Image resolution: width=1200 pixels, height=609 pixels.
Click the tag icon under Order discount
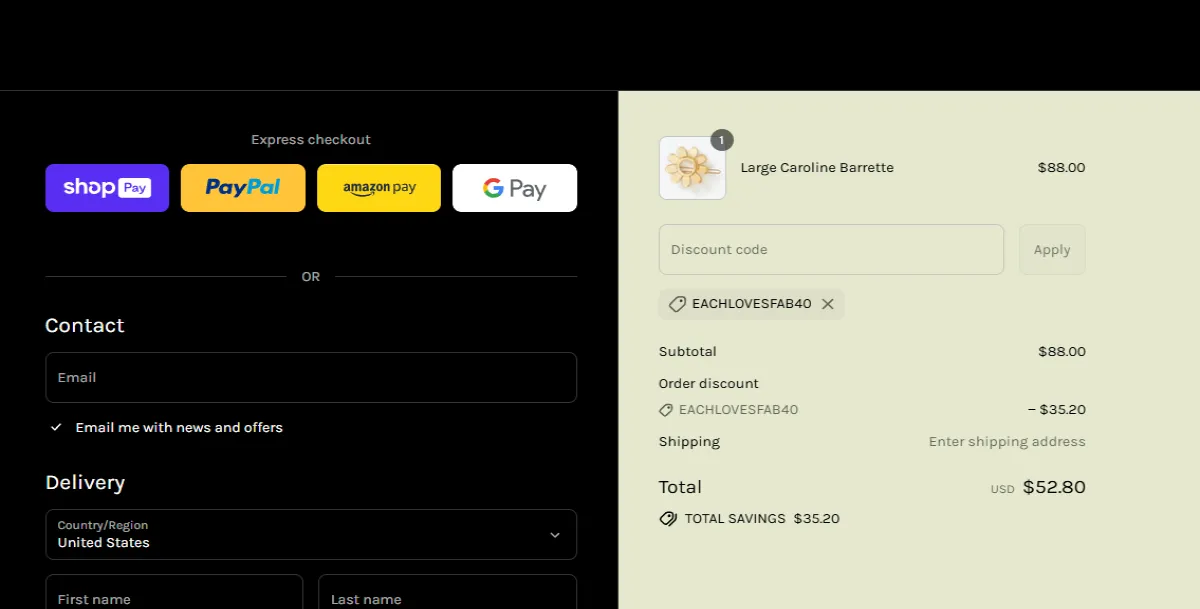666,410
